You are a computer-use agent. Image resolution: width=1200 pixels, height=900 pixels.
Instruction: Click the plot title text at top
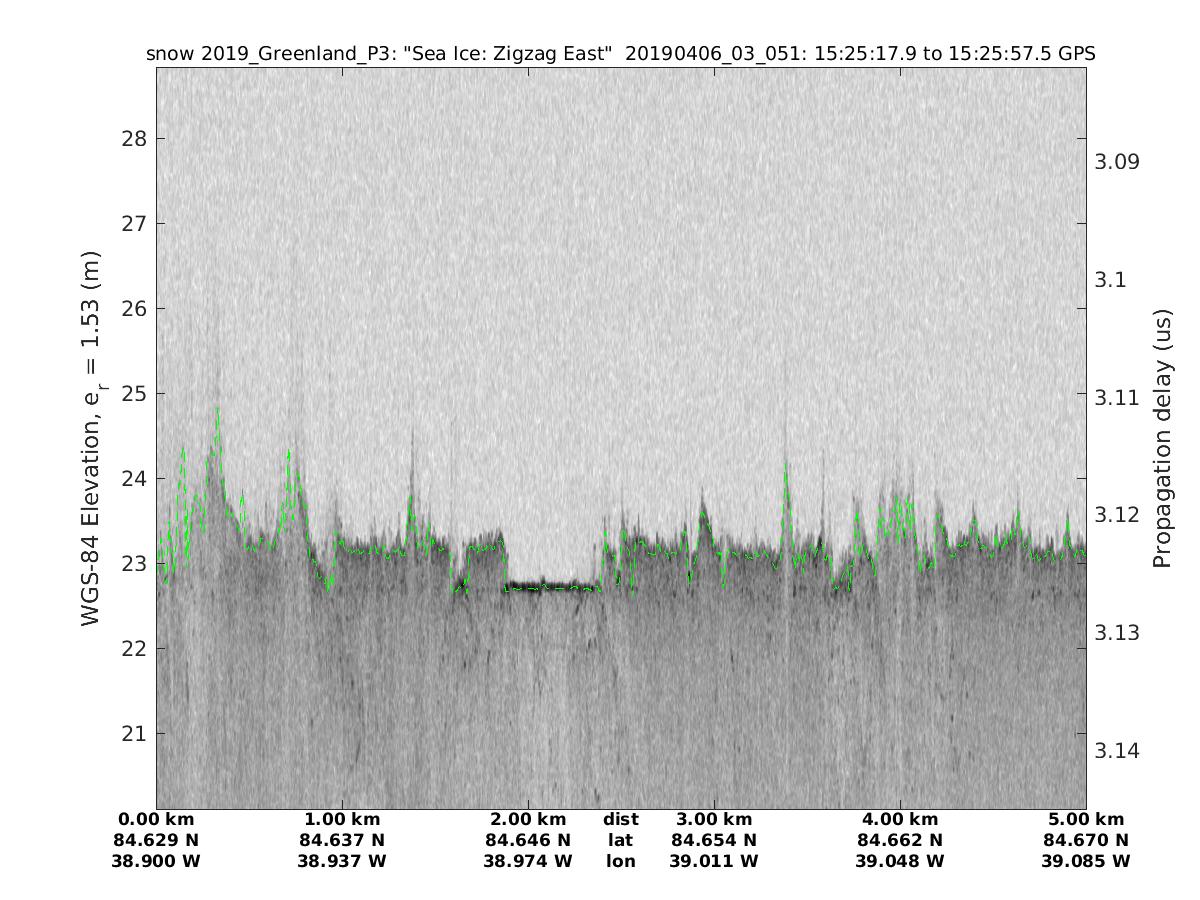click(621, 54)
